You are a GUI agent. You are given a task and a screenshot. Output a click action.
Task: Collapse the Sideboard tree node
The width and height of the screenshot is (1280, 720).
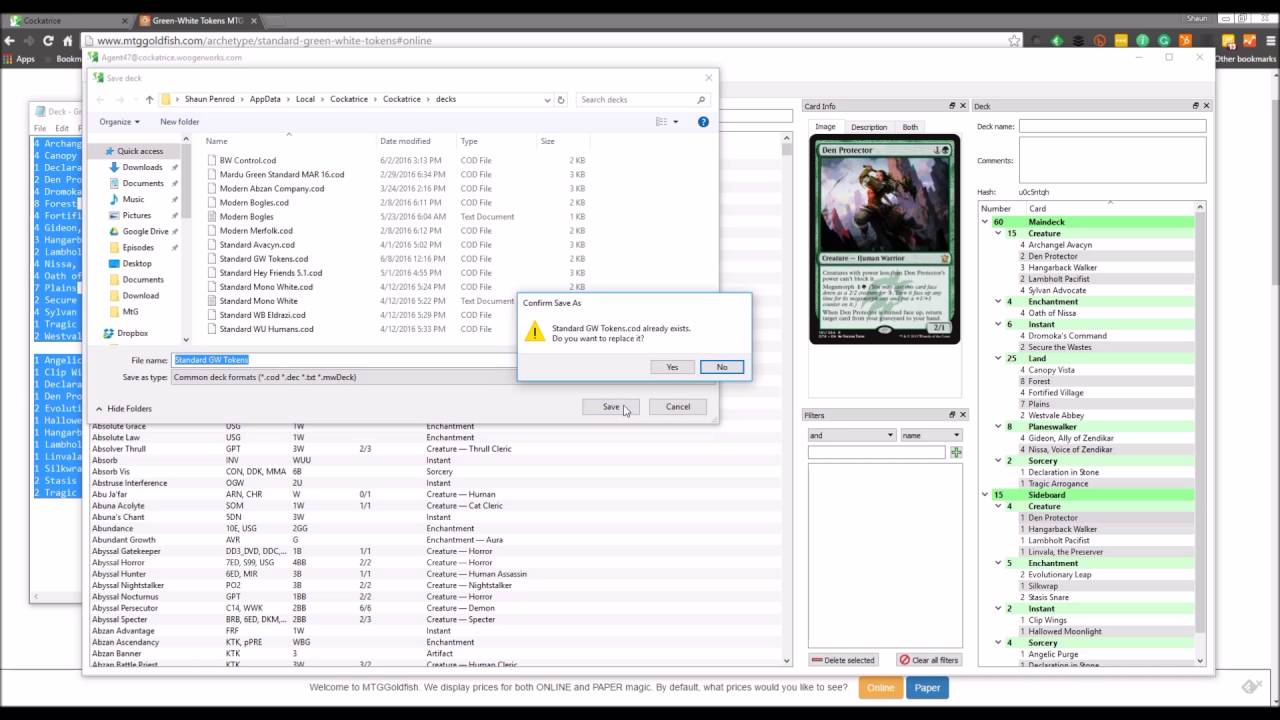[x=985, y=495]
